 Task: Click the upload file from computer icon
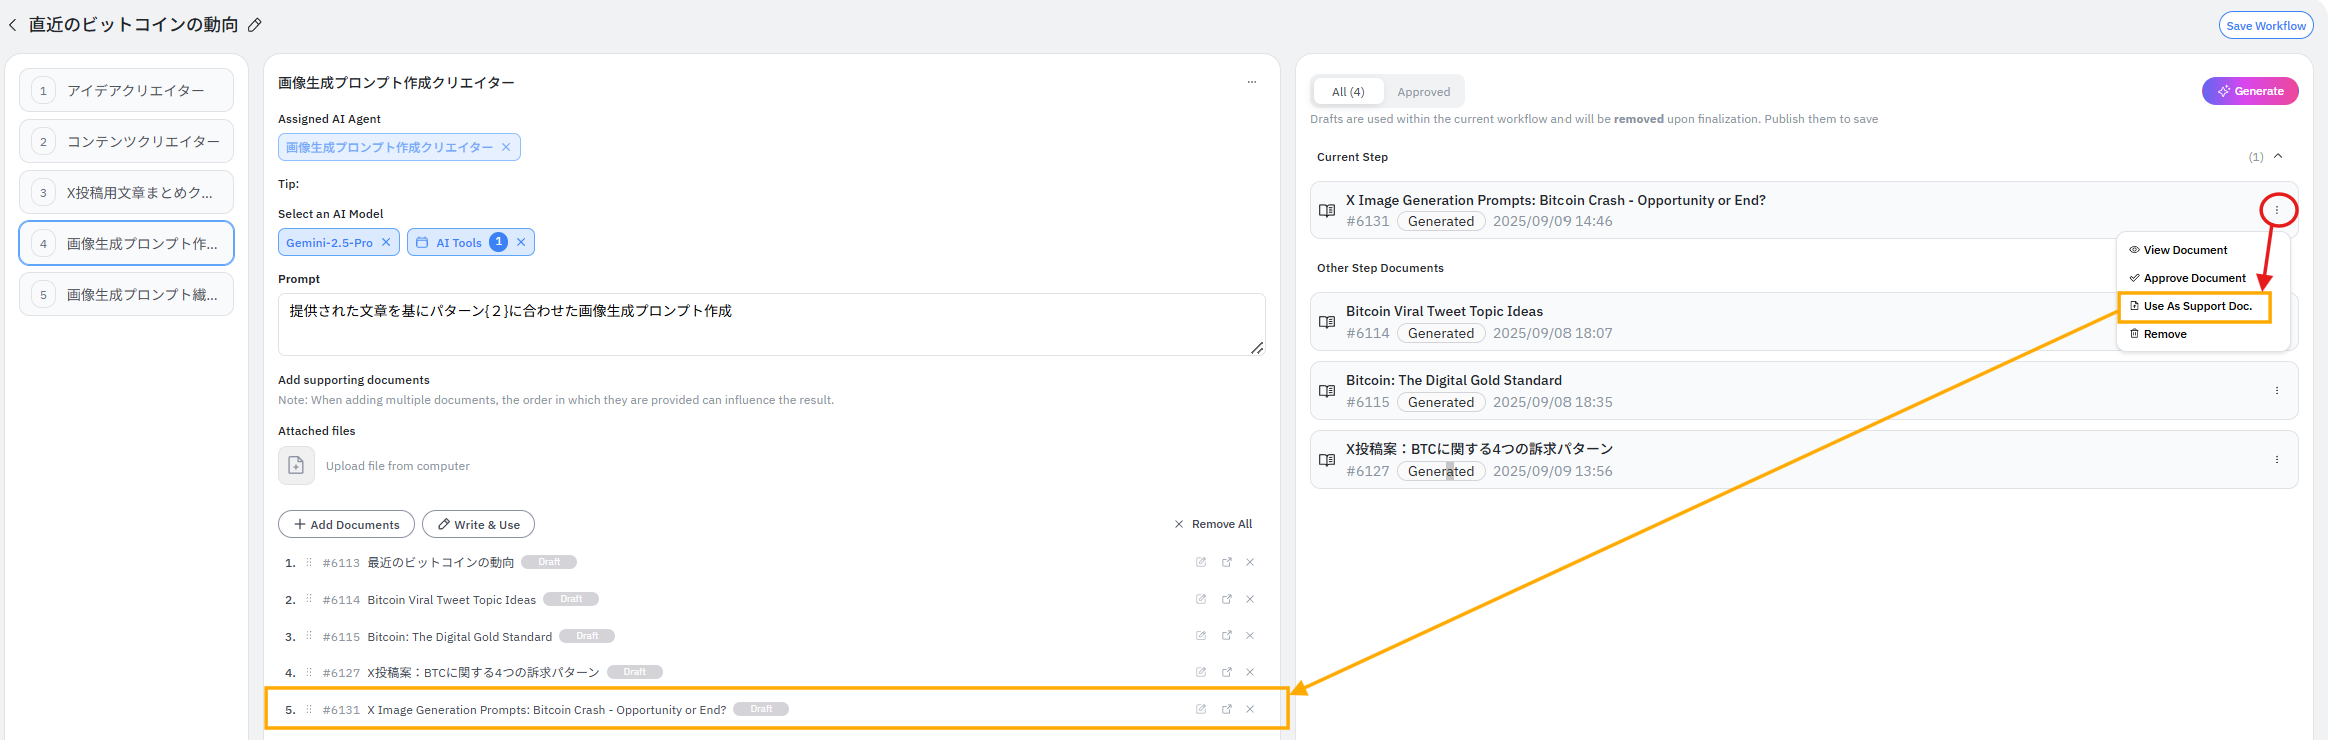296,466
